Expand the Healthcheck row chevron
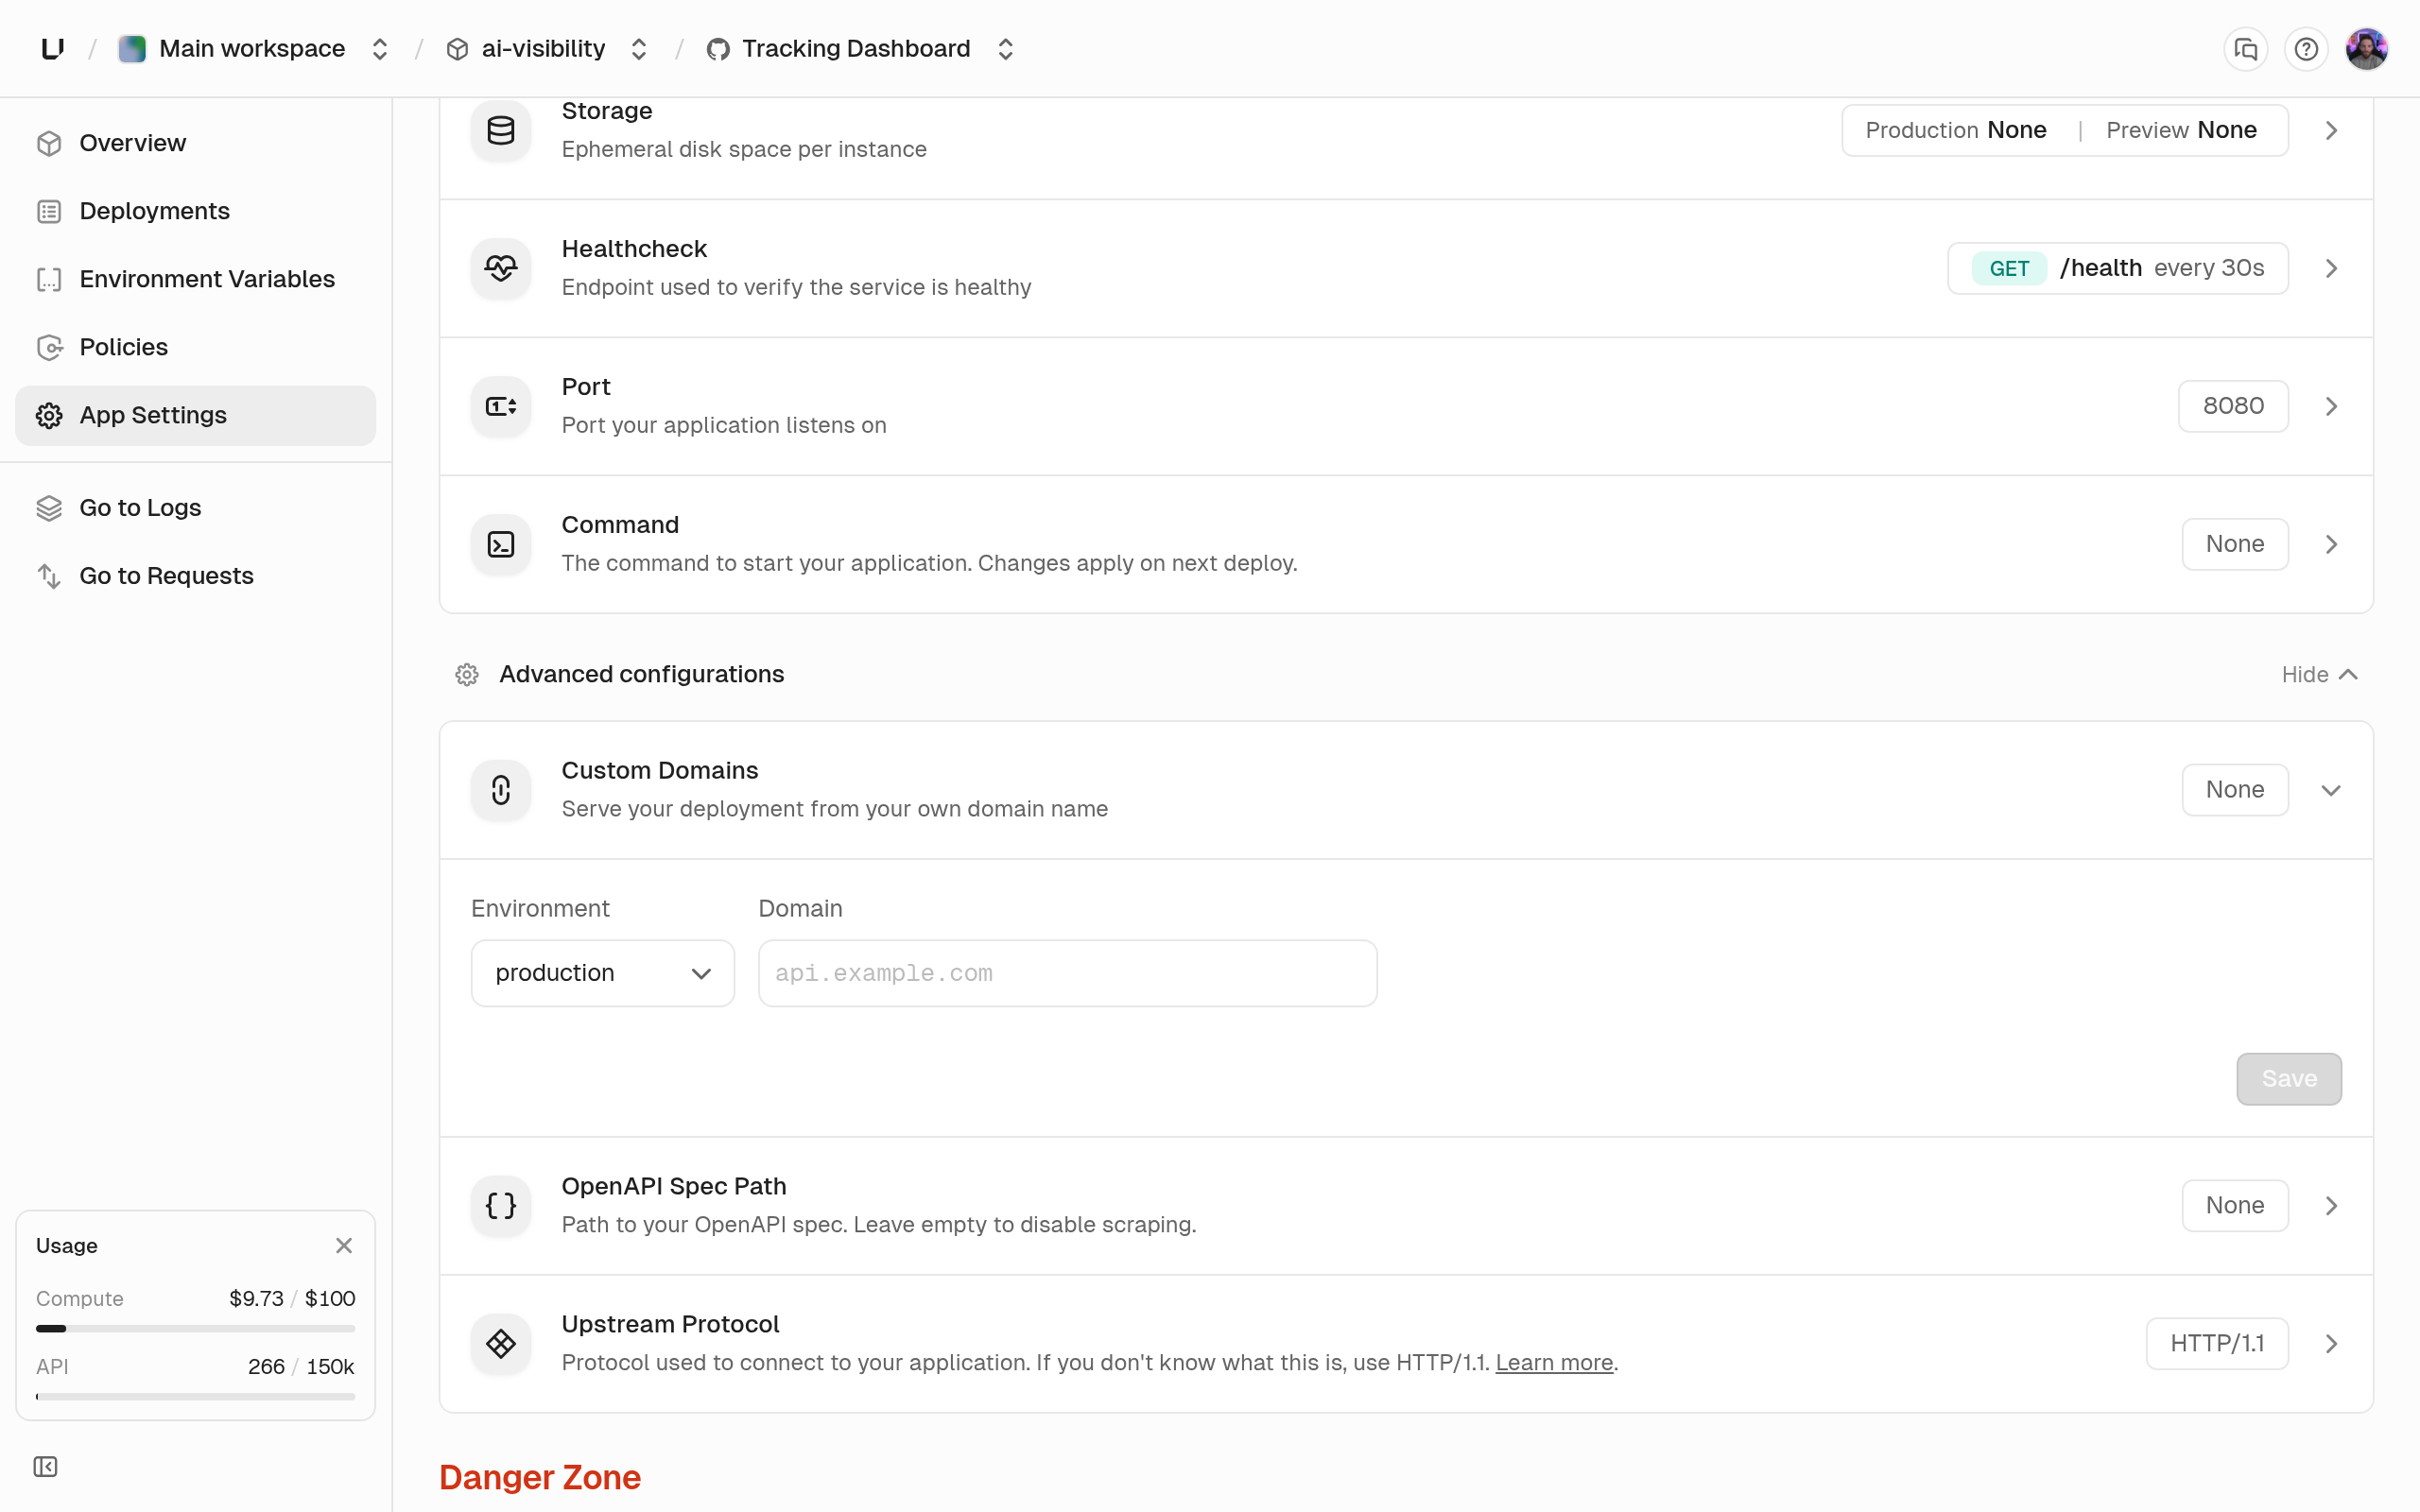2420x1512 pixels. coord(2331,268)
